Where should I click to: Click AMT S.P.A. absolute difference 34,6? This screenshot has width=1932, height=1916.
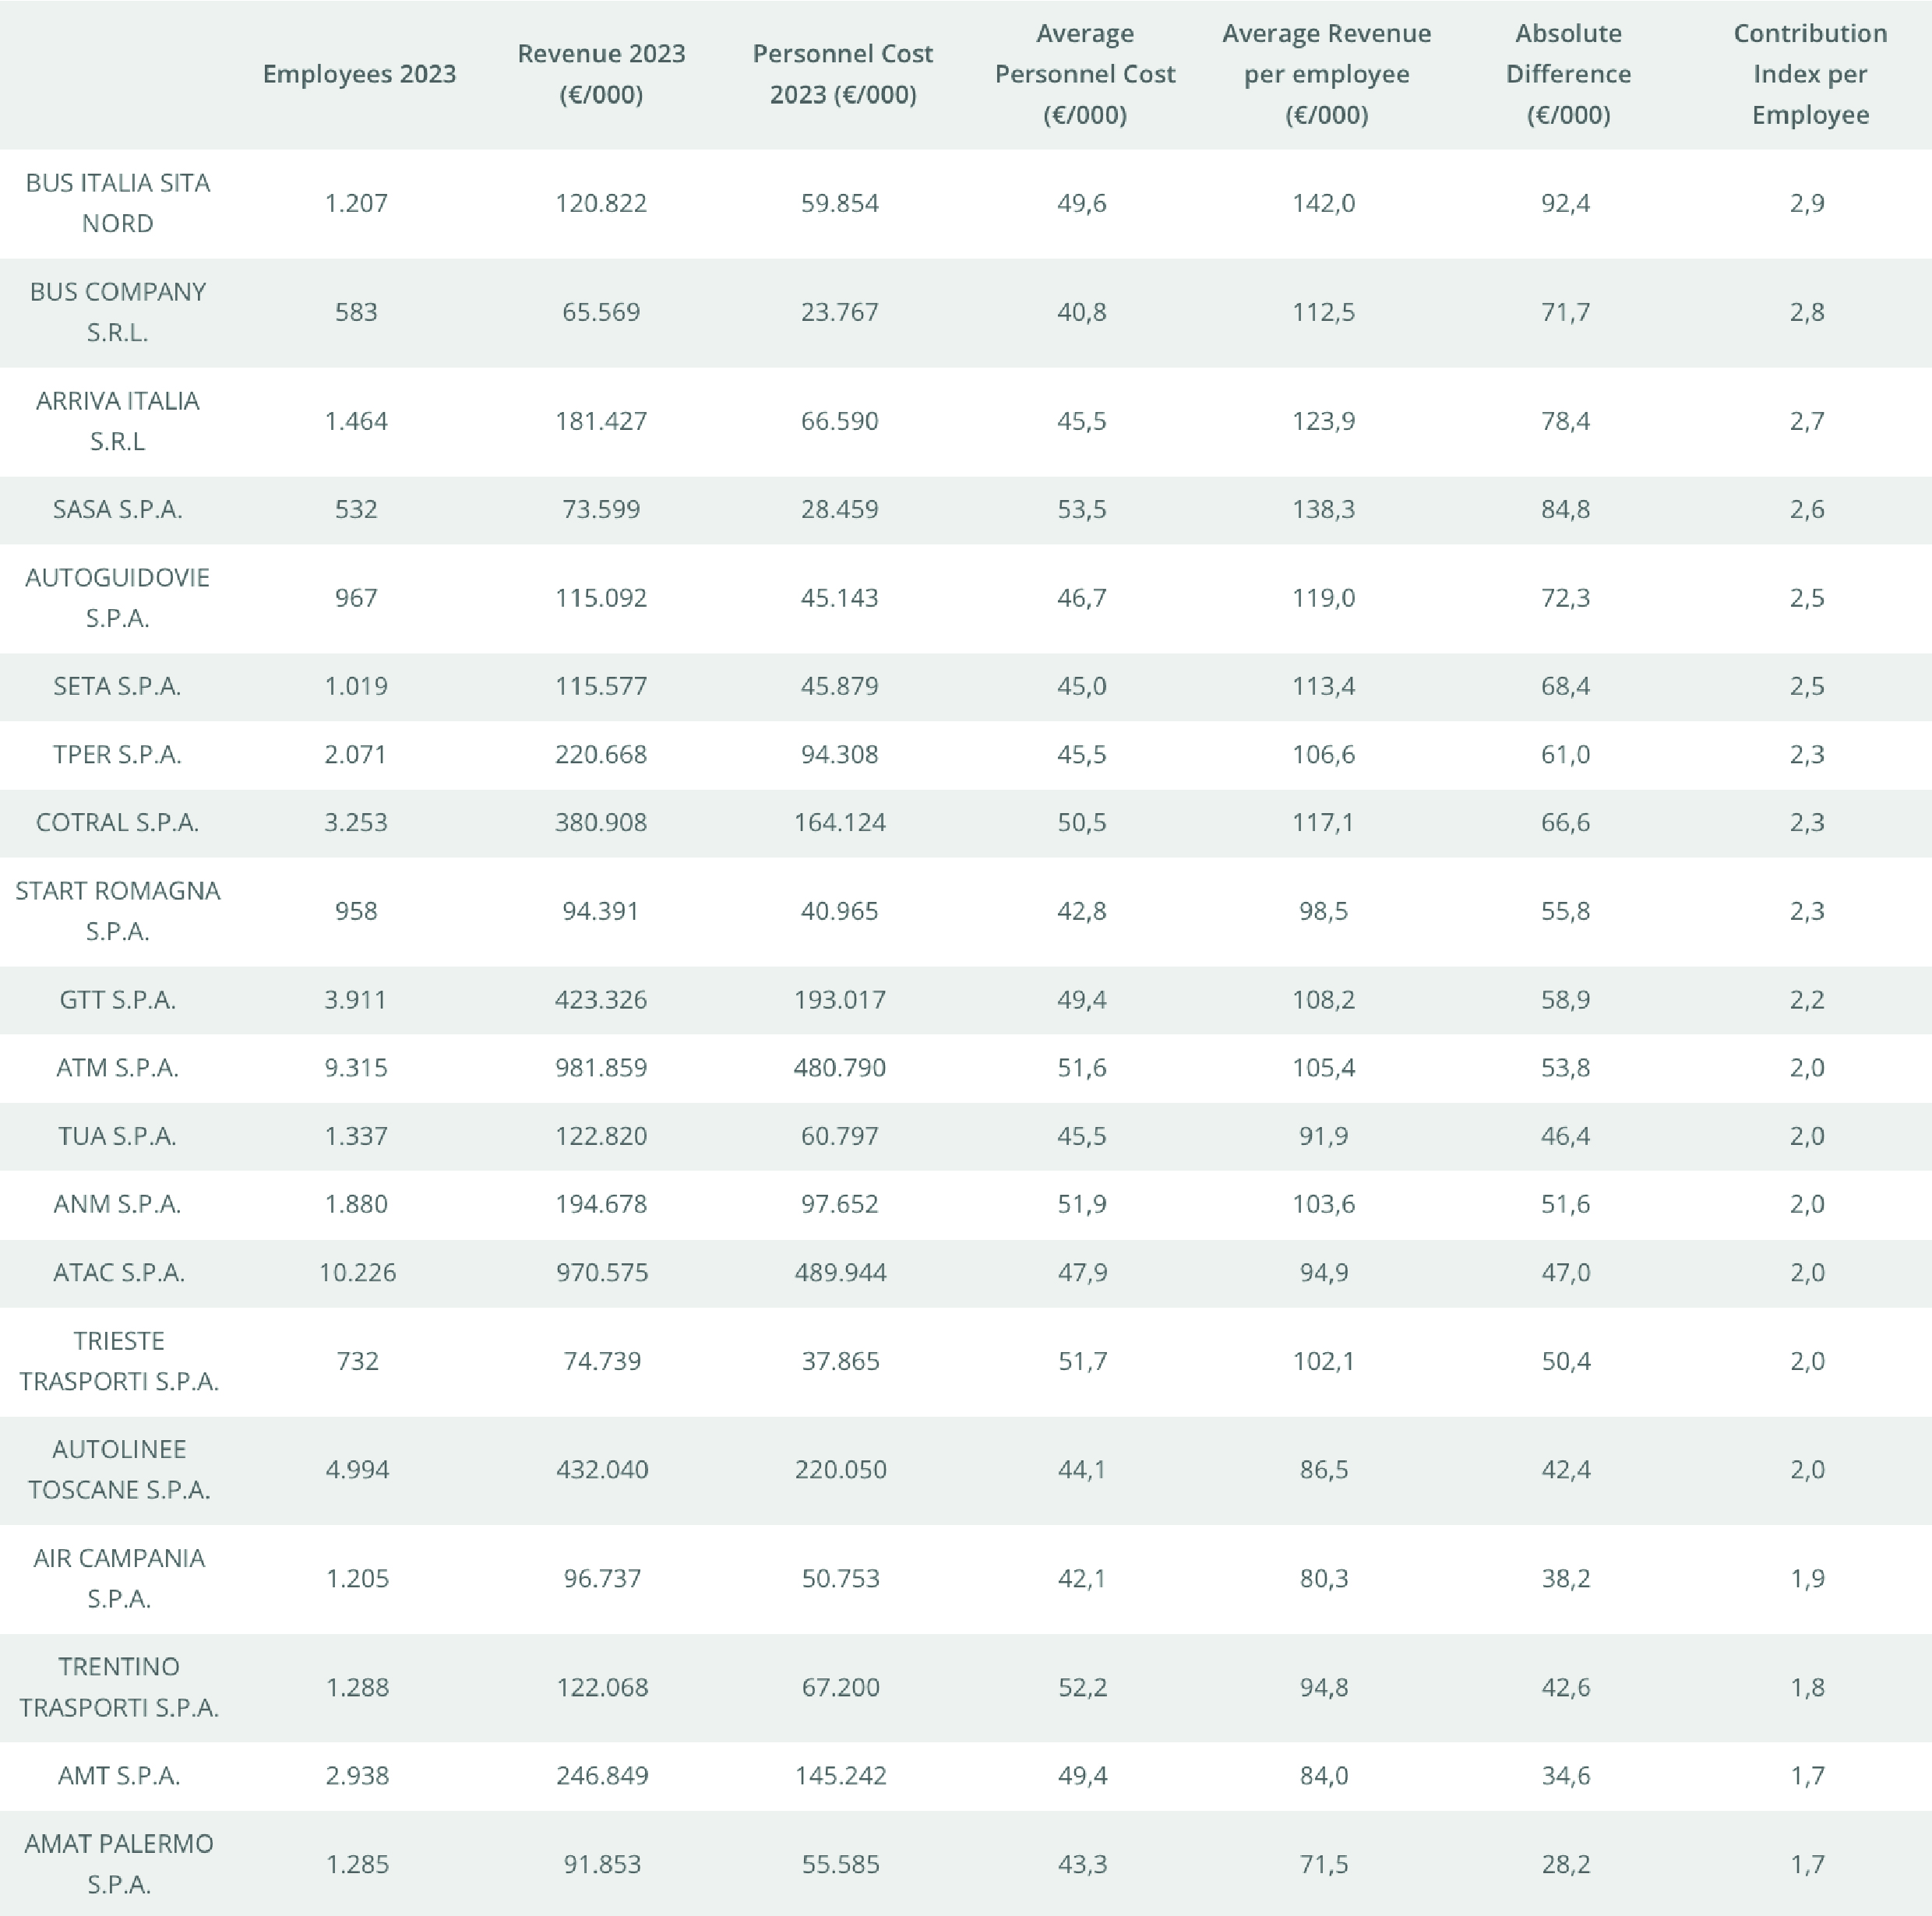click(x=1566, y=1776)
